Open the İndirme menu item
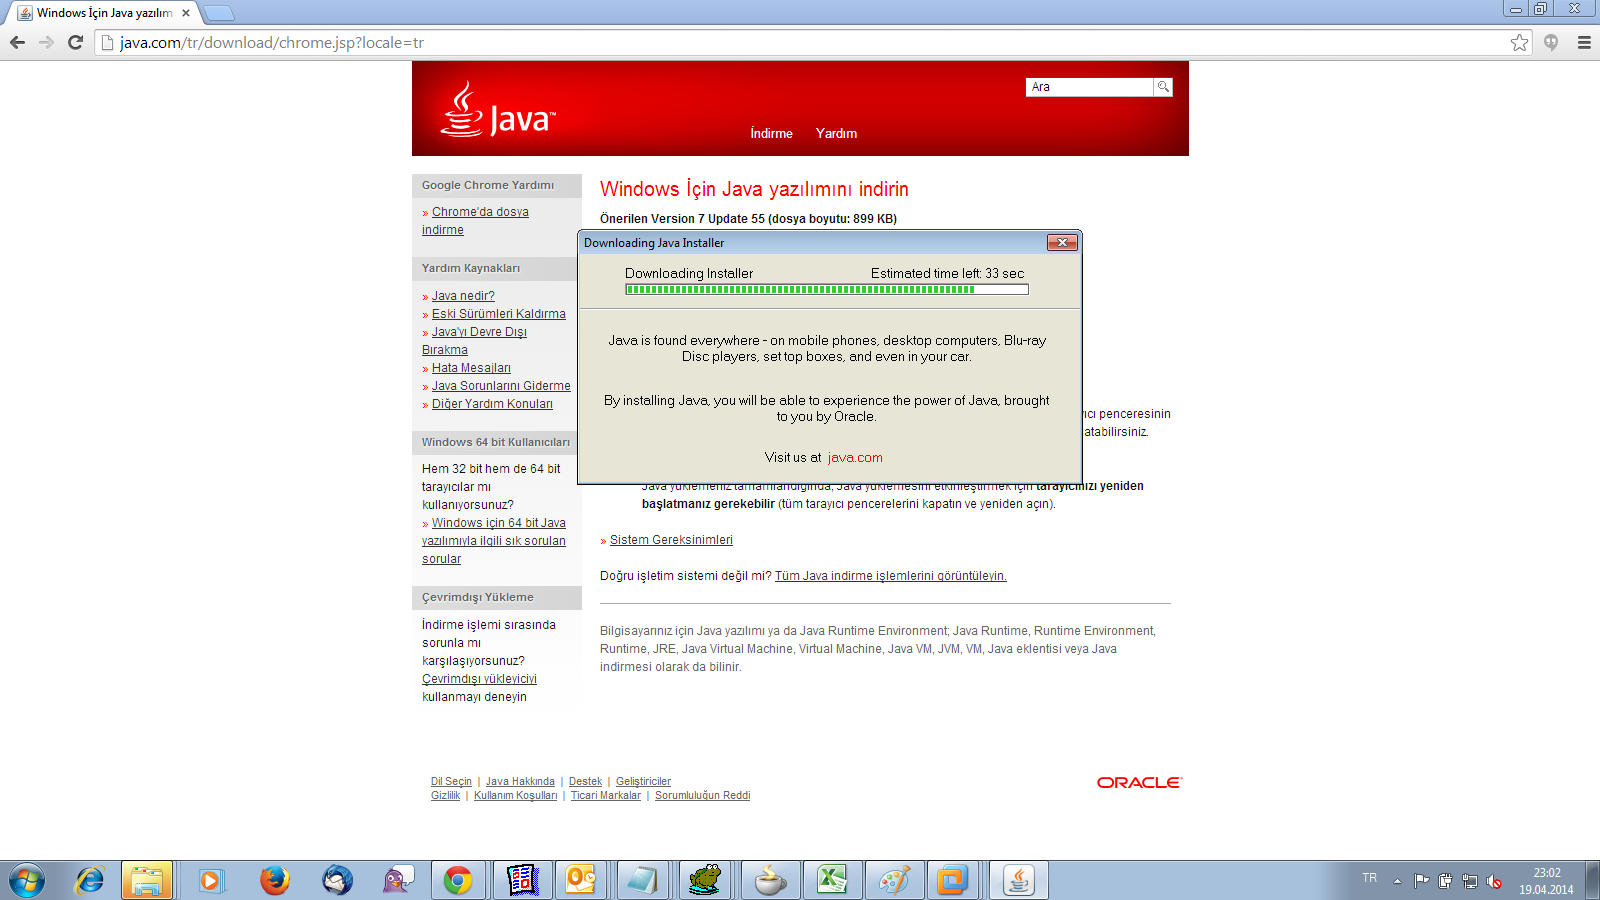Screen dimensions: 1600x900 tap(771, 133)
